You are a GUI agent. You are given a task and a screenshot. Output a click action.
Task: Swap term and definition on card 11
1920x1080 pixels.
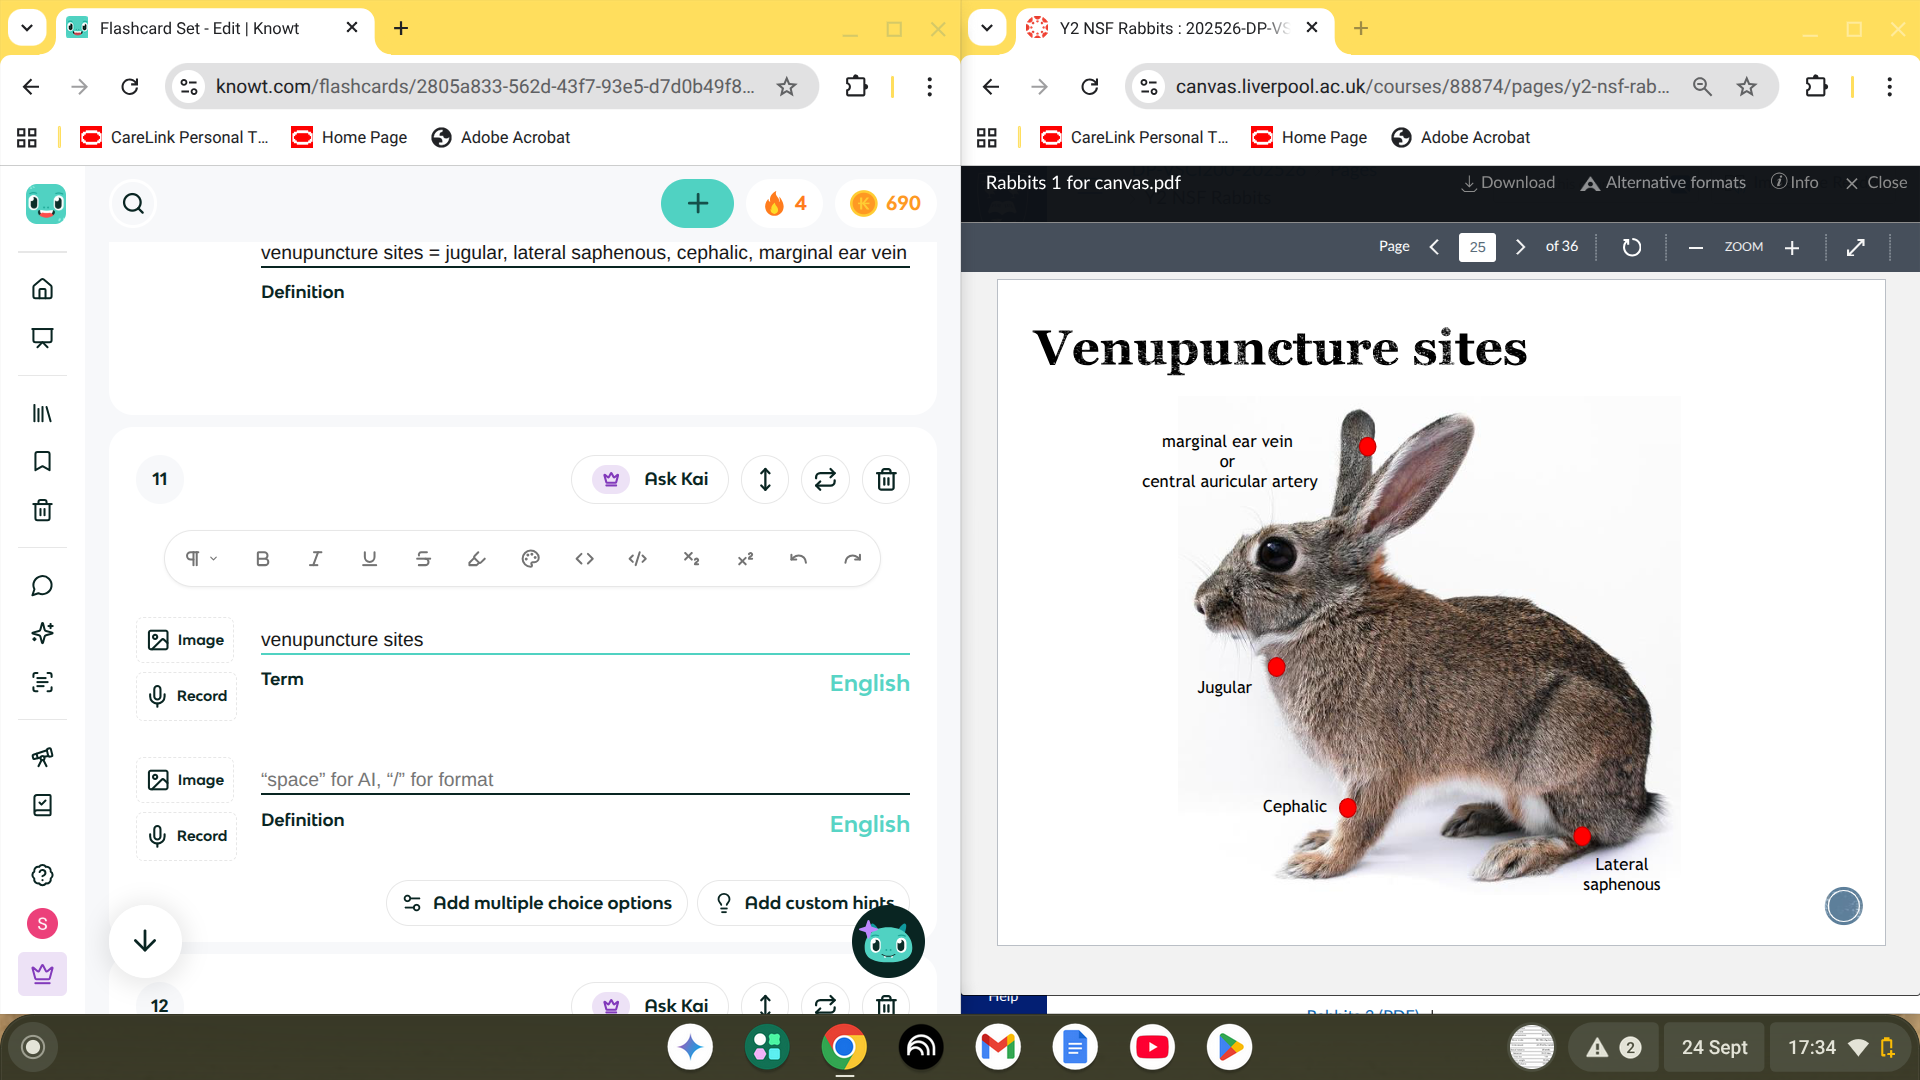point(825,480)
